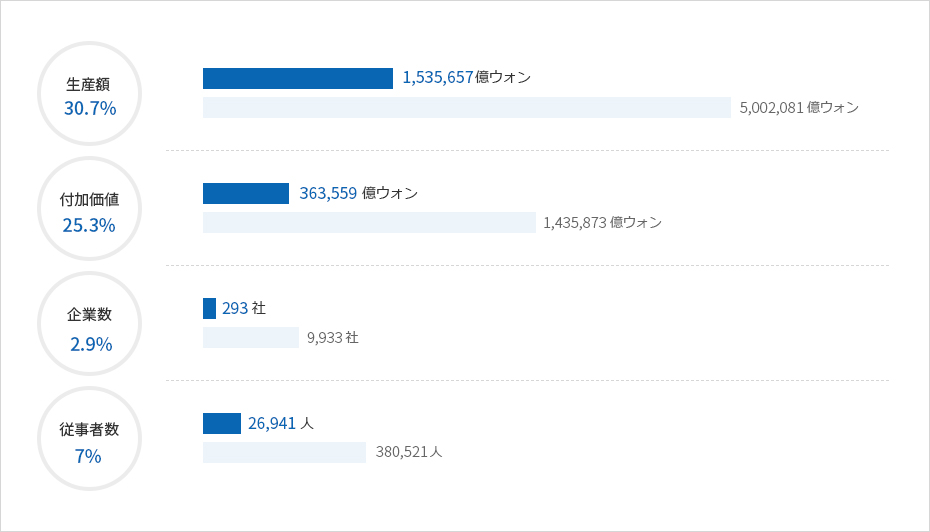Click the 生産額 30.7% circle

(x=90, y=94)
